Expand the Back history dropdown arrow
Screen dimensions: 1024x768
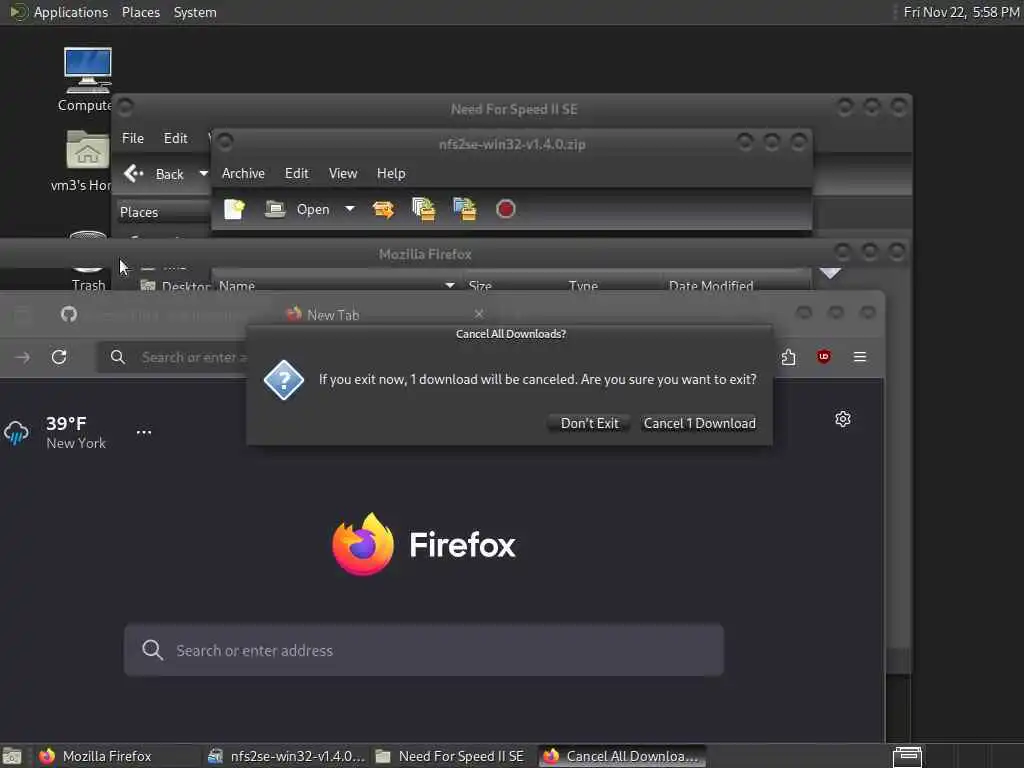coord(203,174)
